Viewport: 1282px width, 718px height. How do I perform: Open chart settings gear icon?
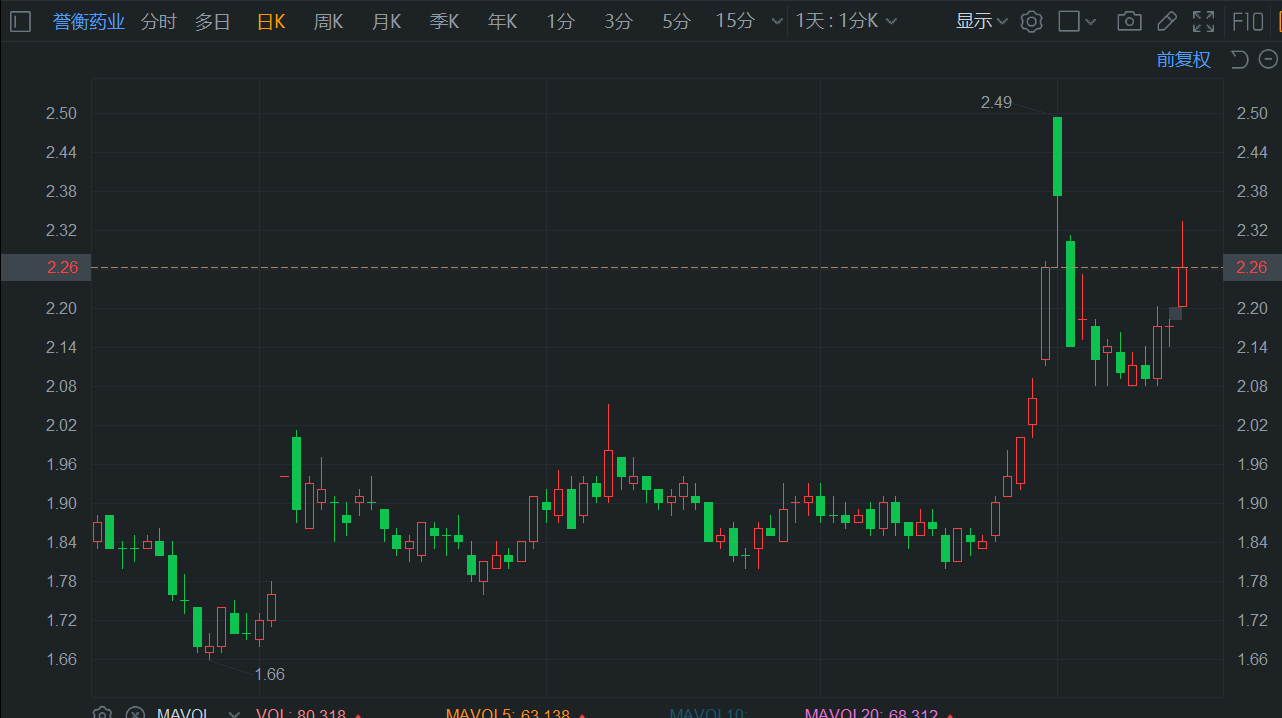pos(1031,21)
